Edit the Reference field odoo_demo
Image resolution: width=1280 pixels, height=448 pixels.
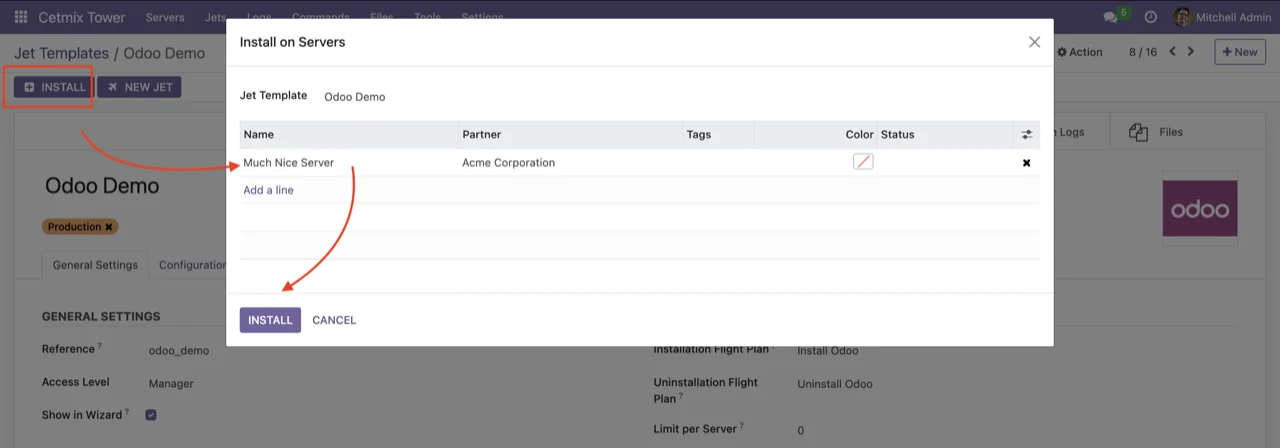pos(179,351)
